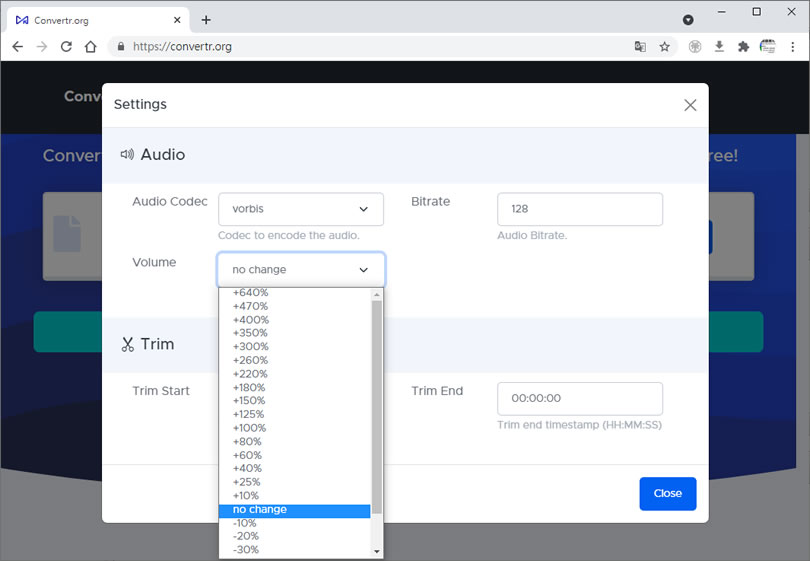Select +260% volume option
This screenshot has height=561, width=810.
294,360
